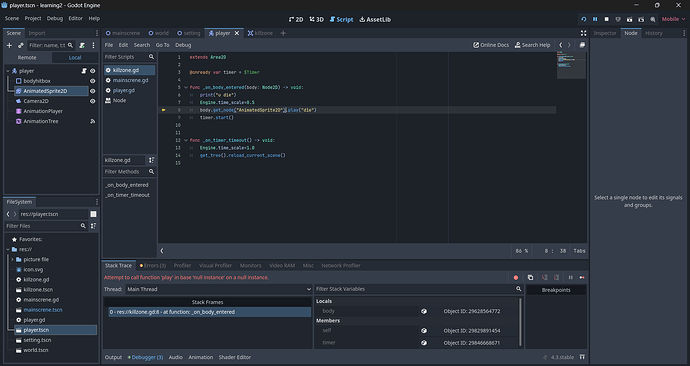Switch to the killzone scene tab
The image size is (690, 366).
tap(261, 33)
